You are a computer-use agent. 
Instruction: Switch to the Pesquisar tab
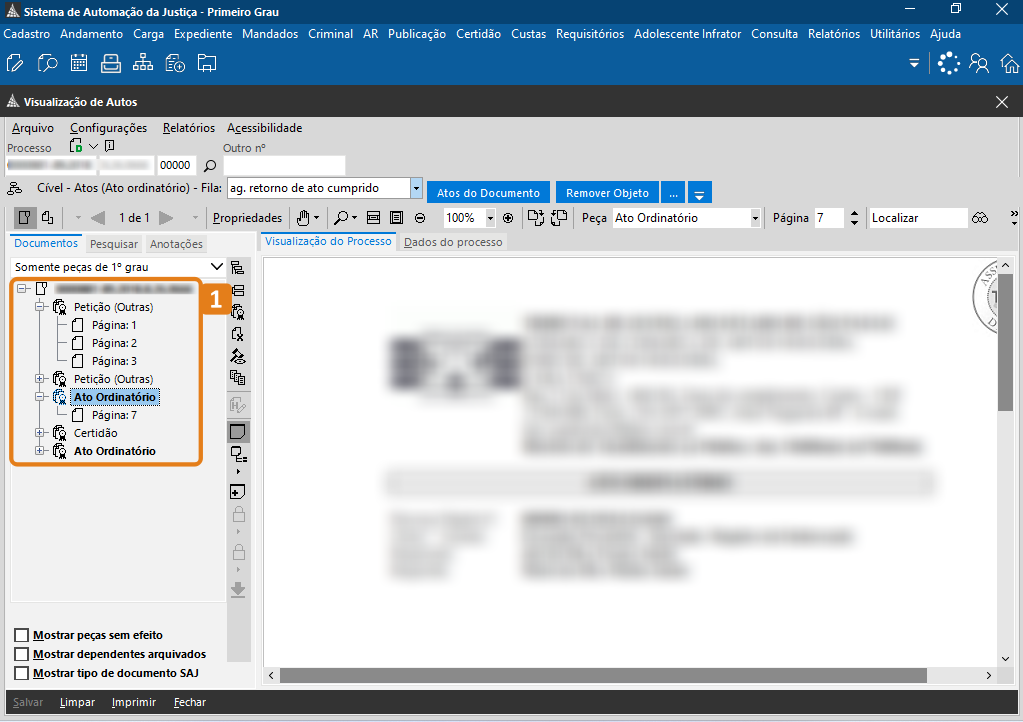pyautogui.click(x=114, y=244)
